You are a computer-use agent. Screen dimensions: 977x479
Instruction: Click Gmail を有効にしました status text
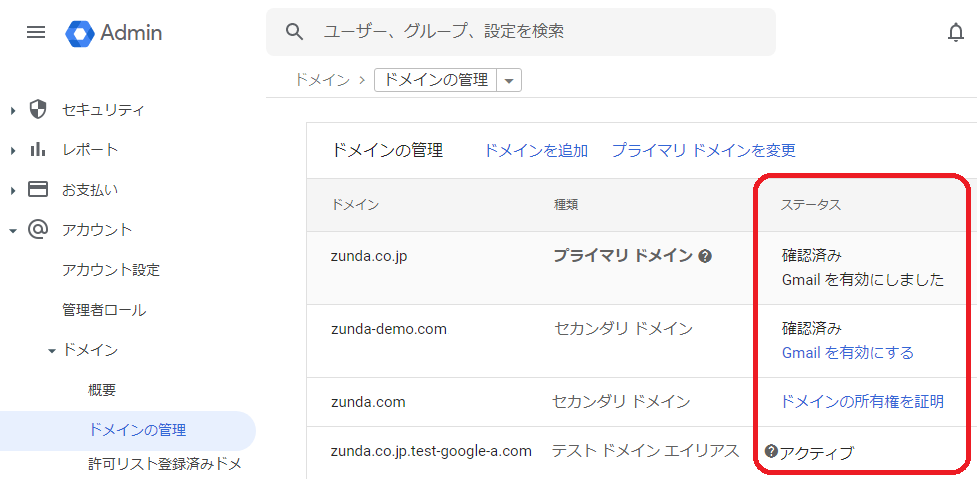click(863, 280)
